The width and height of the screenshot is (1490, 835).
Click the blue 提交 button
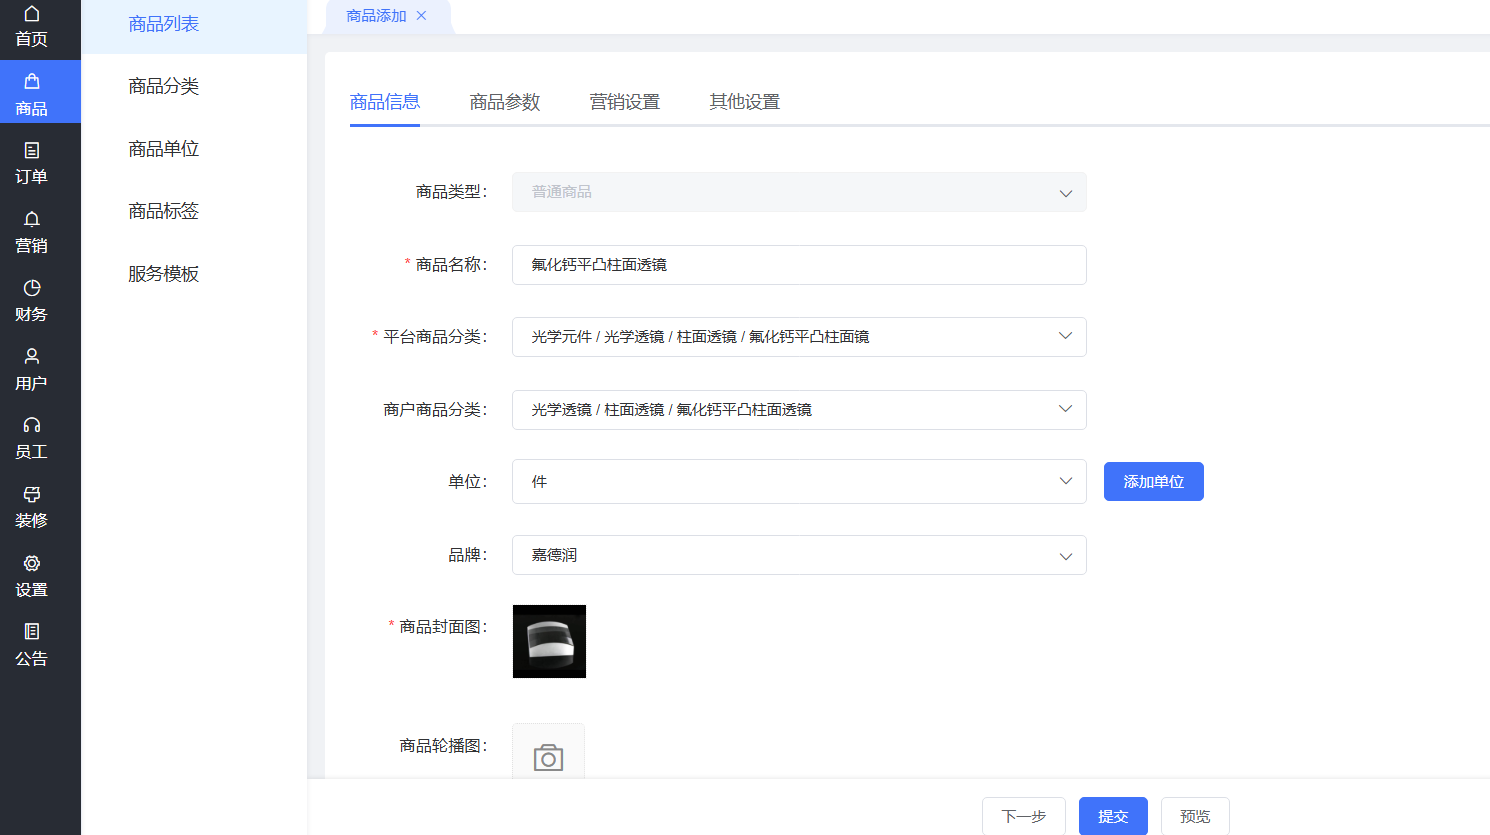point(1113,816)
